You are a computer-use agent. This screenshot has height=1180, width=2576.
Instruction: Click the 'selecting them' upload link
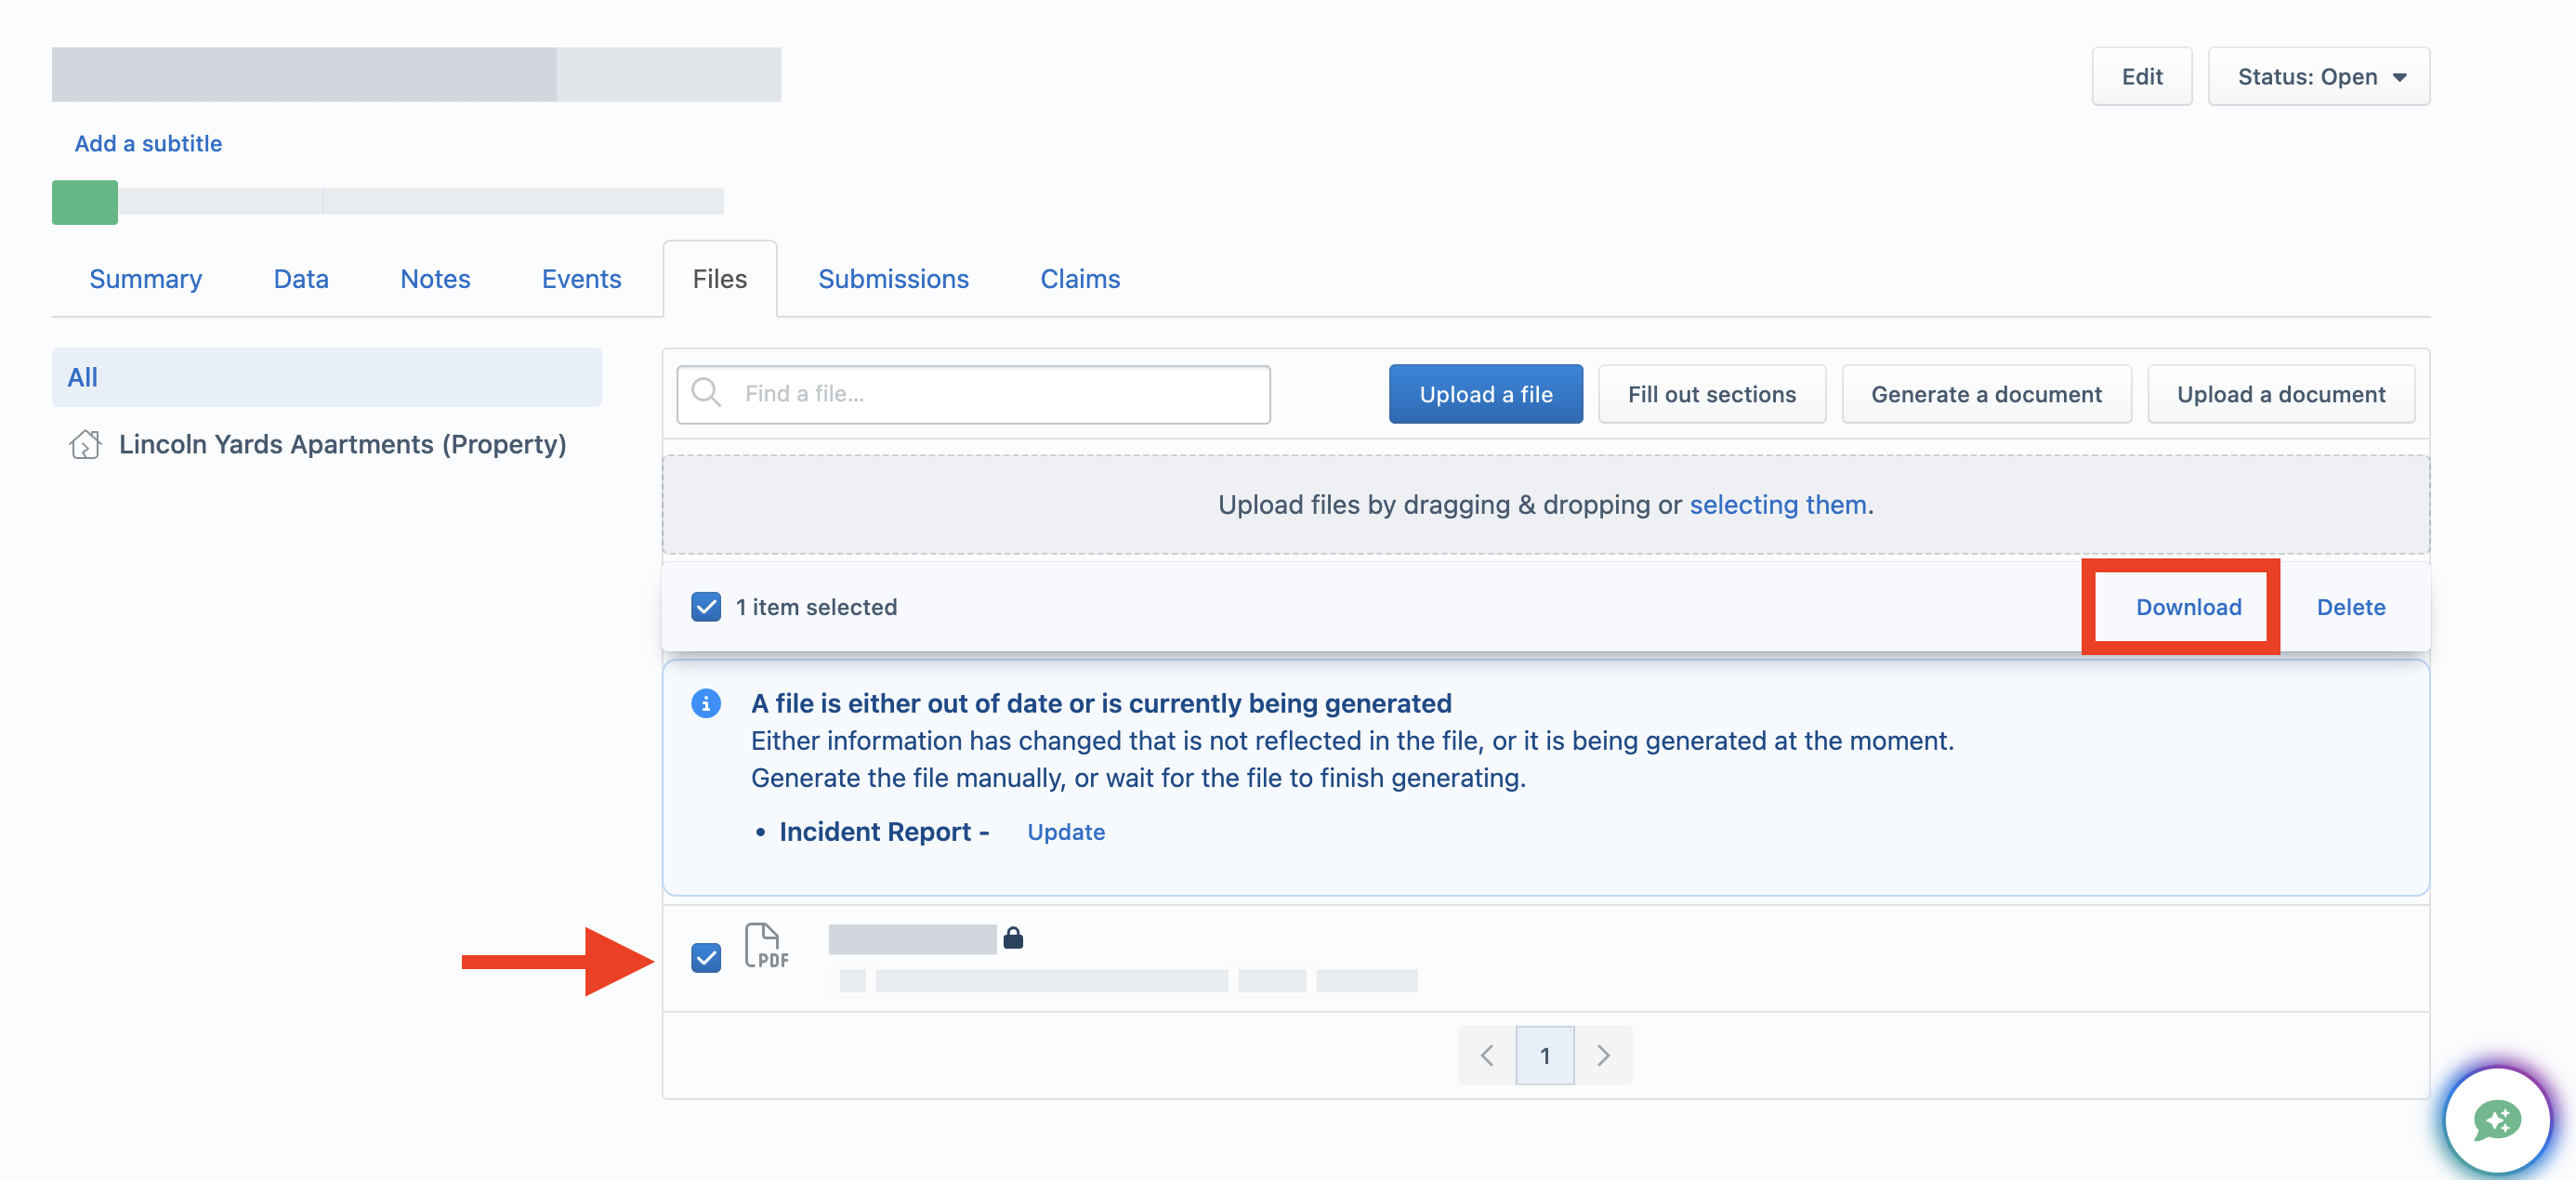pyautogui.click(x=1777, y=504)
